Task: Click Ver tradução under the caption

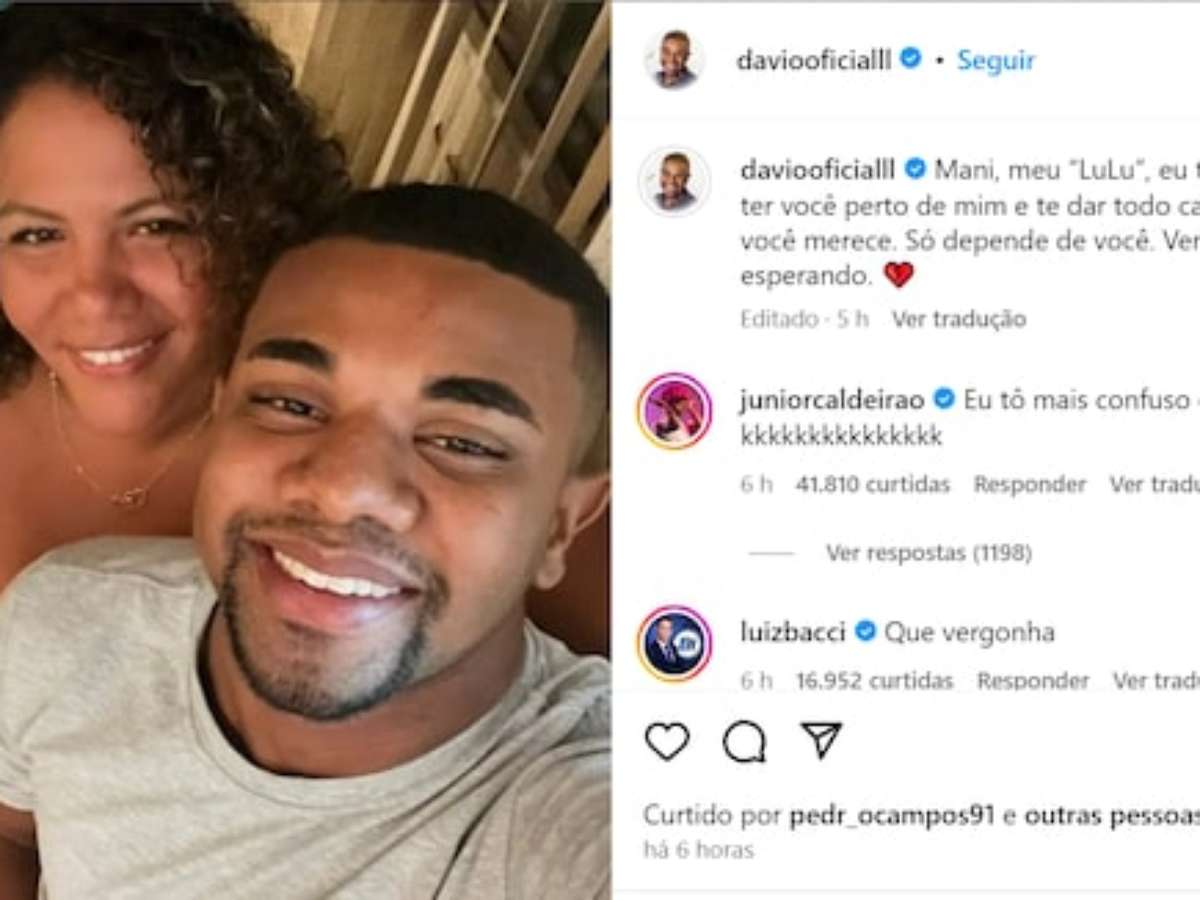Action: [x=959, y=319]
